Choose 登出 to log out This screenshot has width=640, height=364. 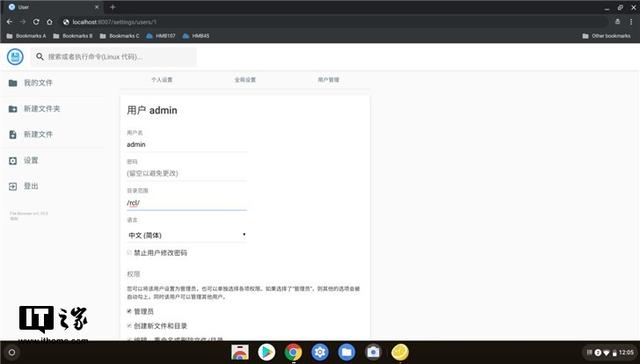click(x=31, y=186)
